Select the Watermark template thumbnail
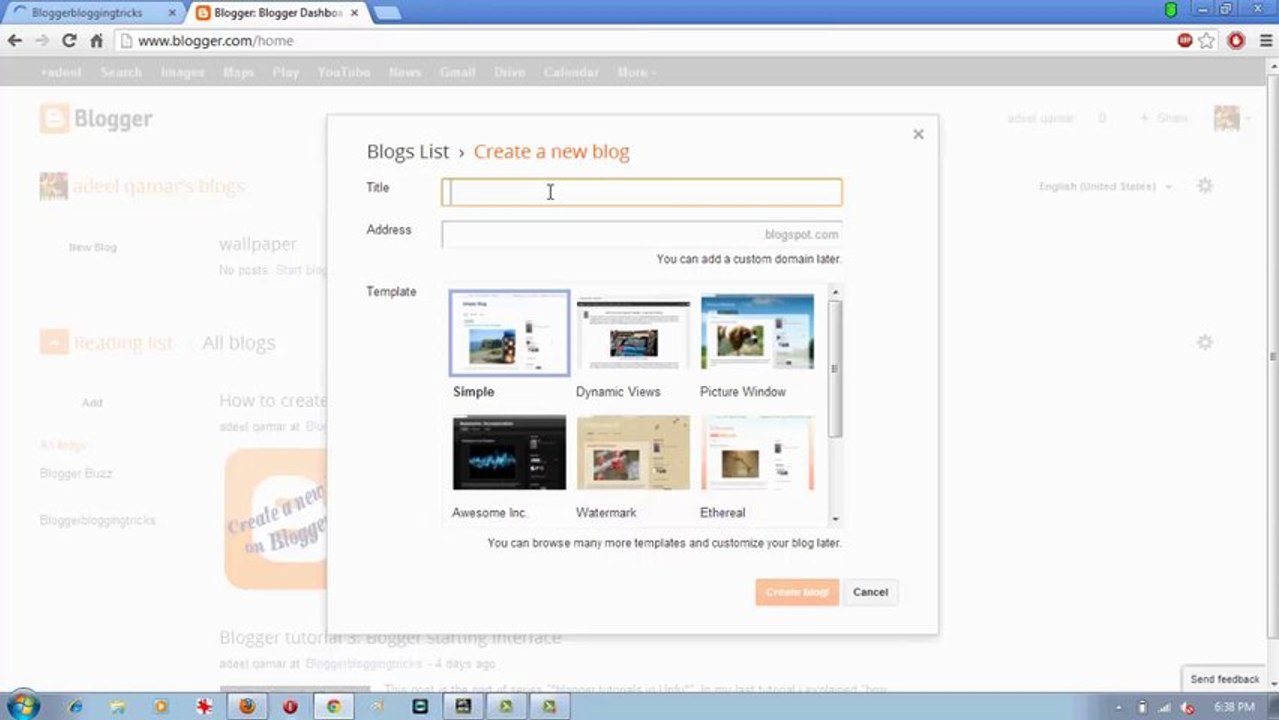The height and width of the screenshot is (720, 1279). pos(633,453)
